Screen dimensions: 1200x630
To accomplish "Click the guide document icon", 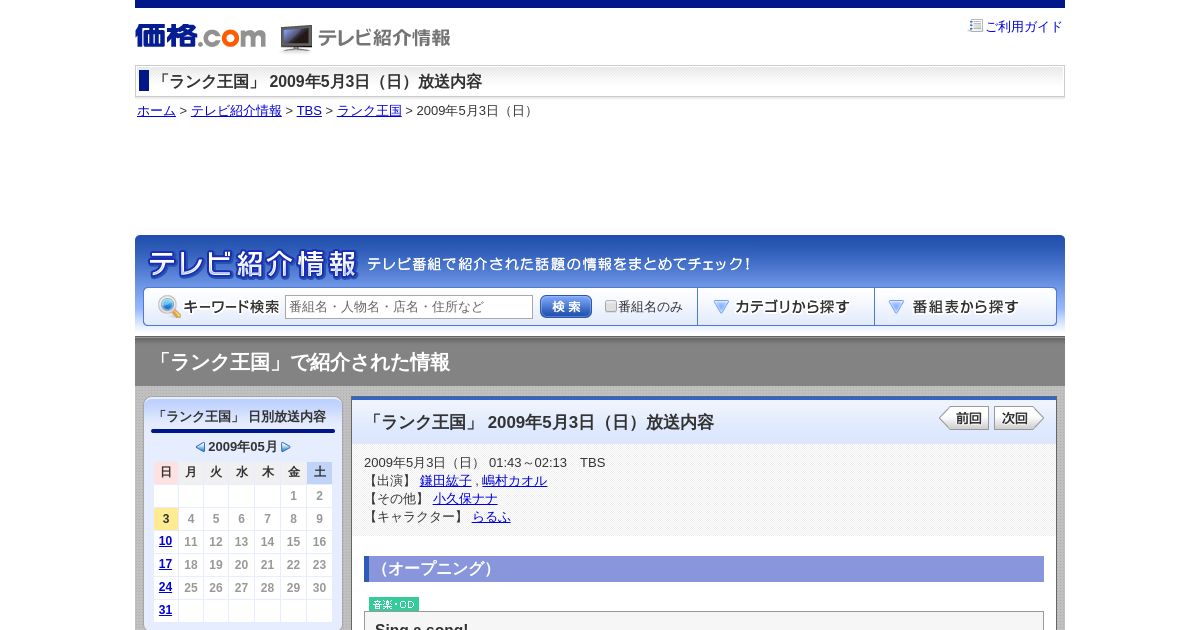I will tap(976, 26).
